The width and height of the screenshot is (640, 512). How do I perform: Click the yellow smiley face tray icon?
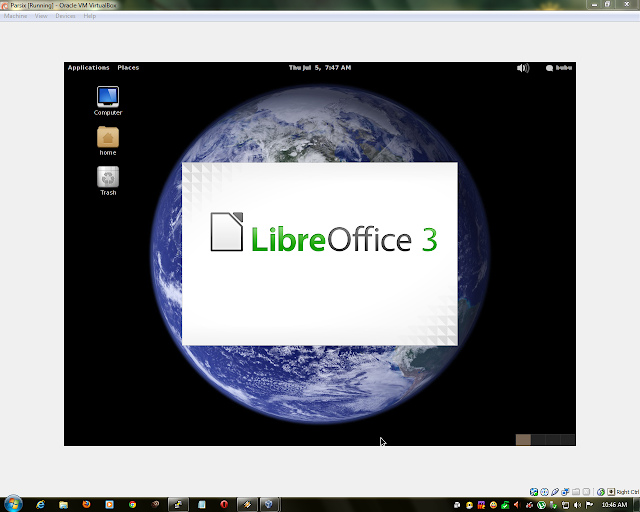click(x=493, y=505)
